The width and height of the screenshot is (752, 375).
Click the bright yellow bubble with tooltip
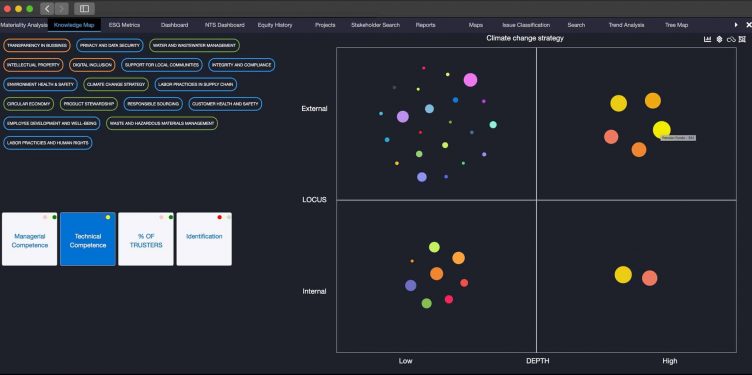661,130
